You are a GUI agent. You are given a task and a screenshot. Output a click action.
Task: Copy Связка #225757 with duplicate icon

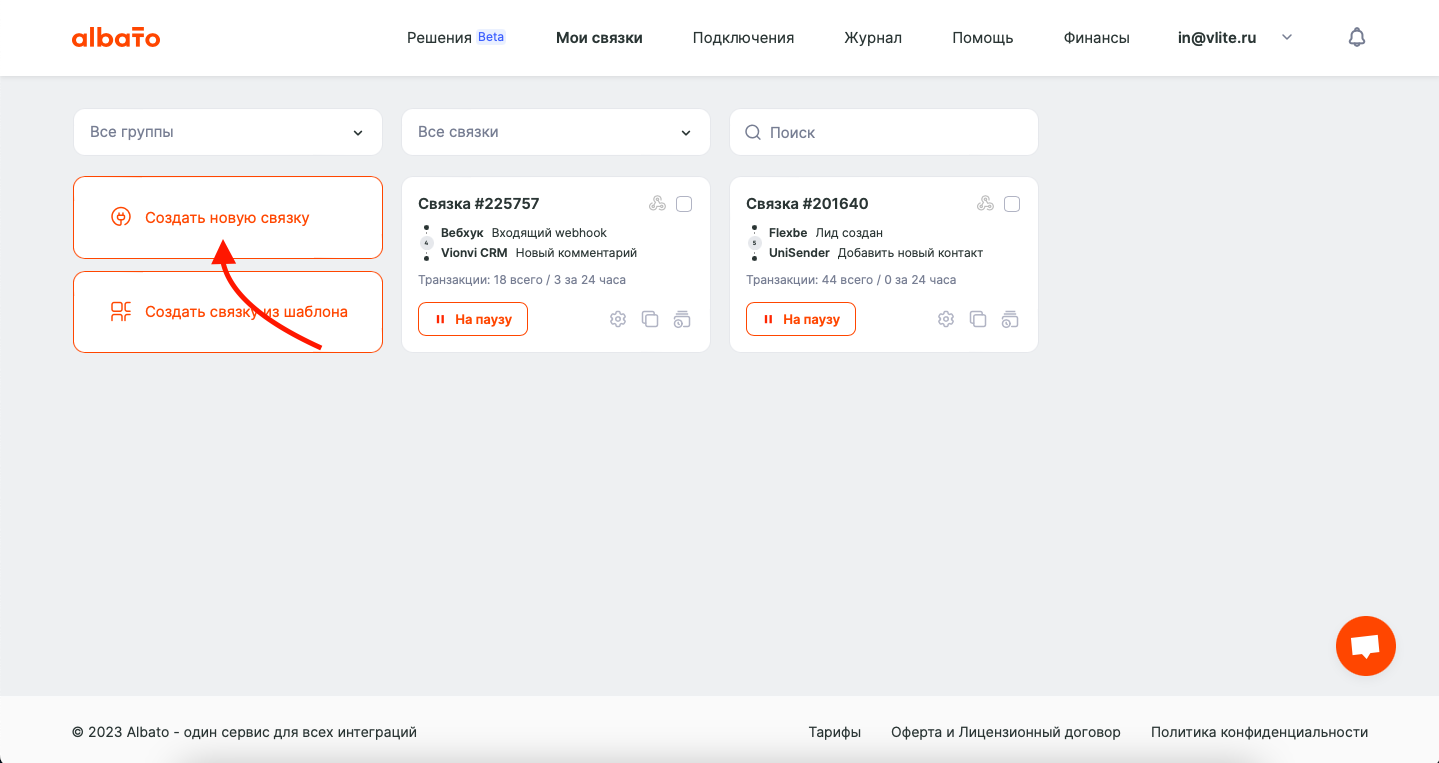[x=650, y=319]
